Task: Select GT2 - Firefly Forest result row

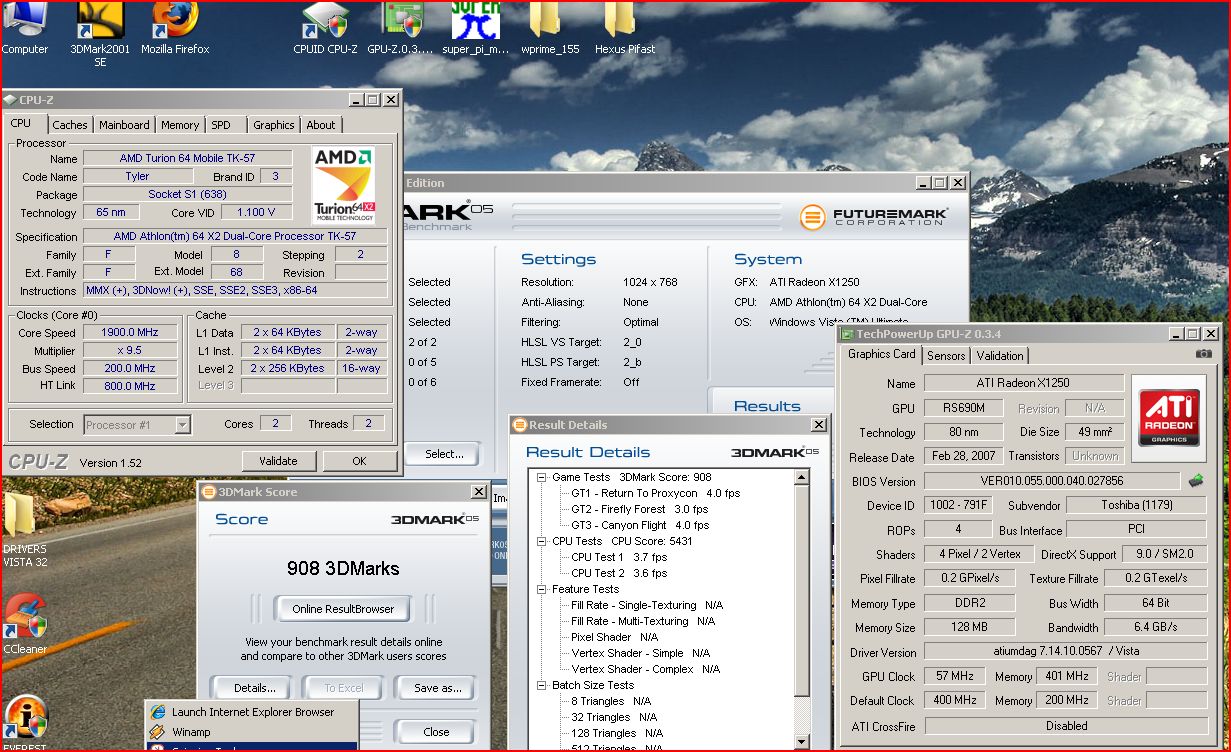Action: [640, 509]
